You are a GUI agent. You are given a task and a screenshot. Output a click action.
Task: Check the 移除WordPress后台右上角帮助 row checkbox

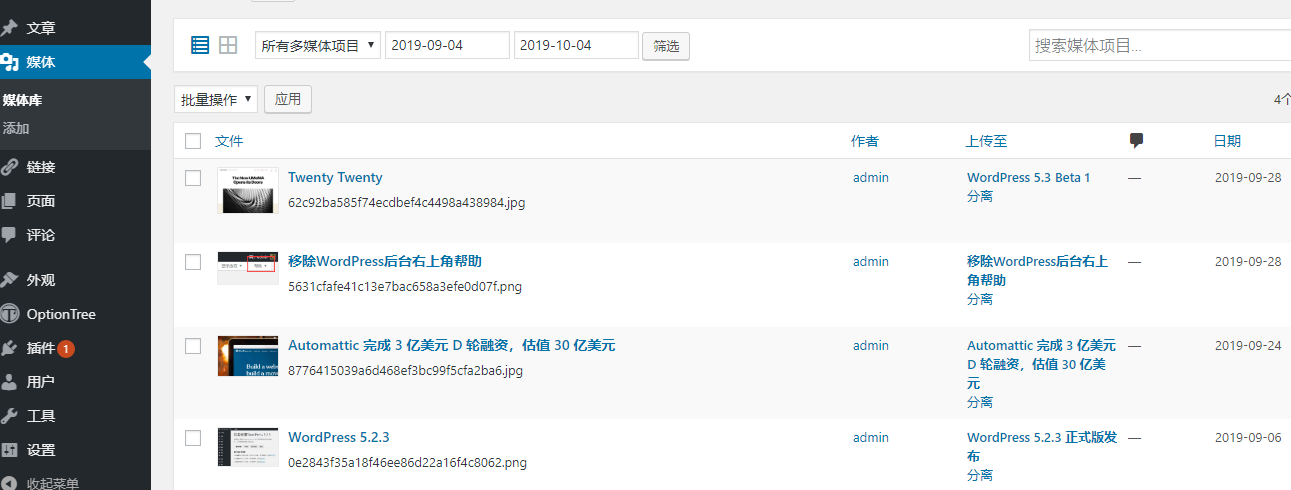coord(193,262)
